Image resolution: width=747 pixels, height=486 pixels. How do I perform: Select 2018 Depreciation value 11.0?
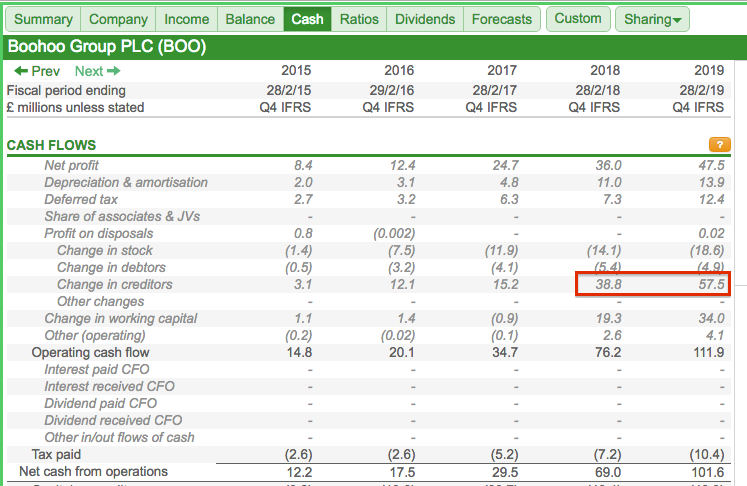coord(608,182)
